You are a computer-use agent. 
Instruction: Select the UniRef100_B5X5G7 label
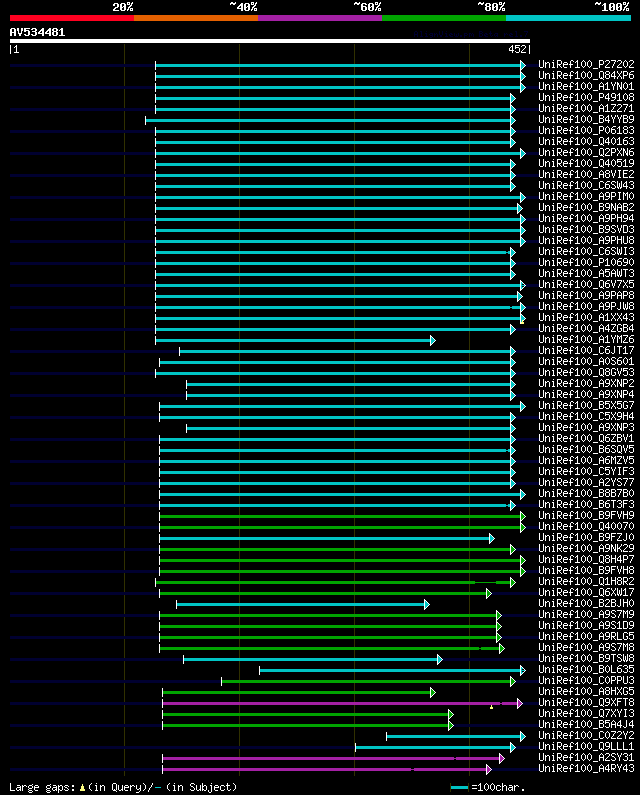tap(586, 406)
